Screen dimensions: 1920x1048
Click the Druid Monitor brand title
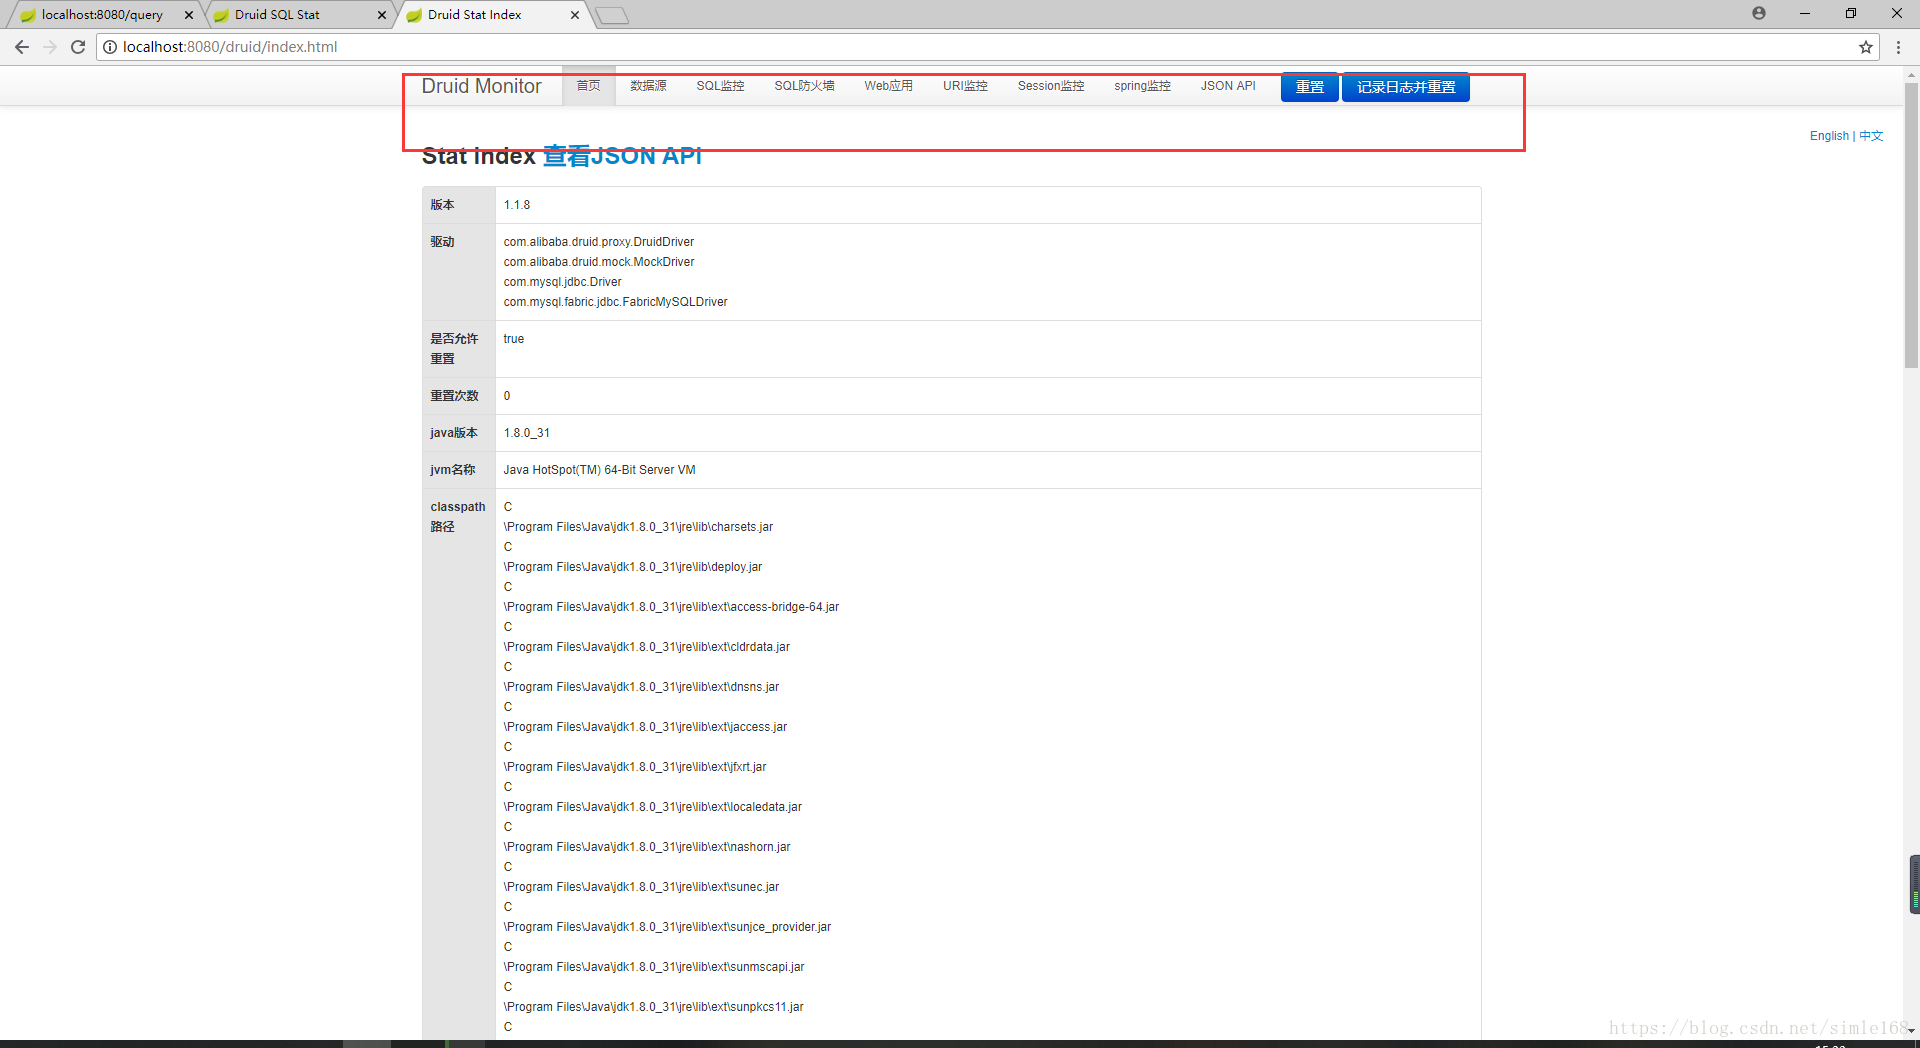click(481, 86)
